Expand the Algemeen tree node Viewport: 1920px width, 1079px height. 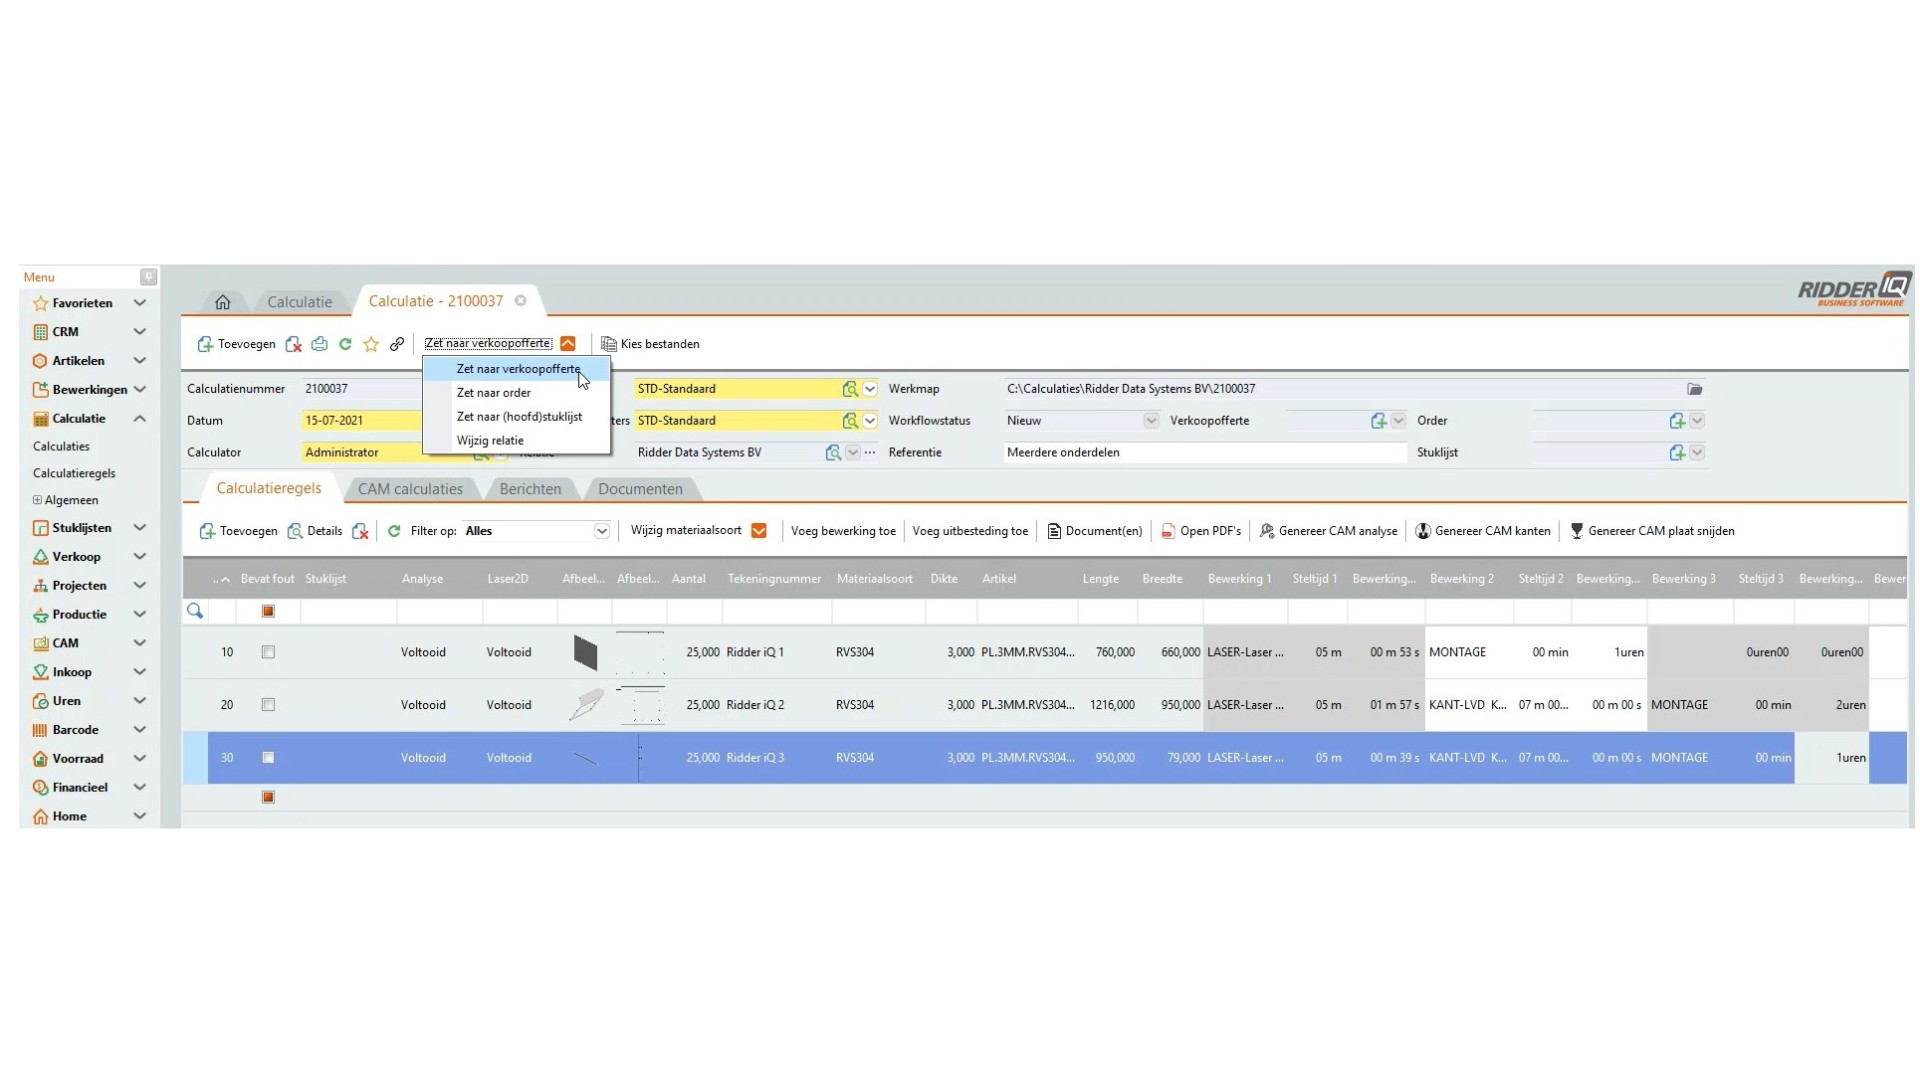pyautogui.click(x=37, y=500)
